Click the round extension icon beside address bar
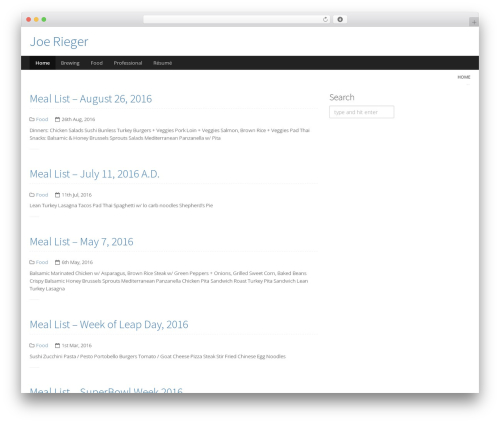The height and width of the screenshot is (423, 500). point(340,19)
